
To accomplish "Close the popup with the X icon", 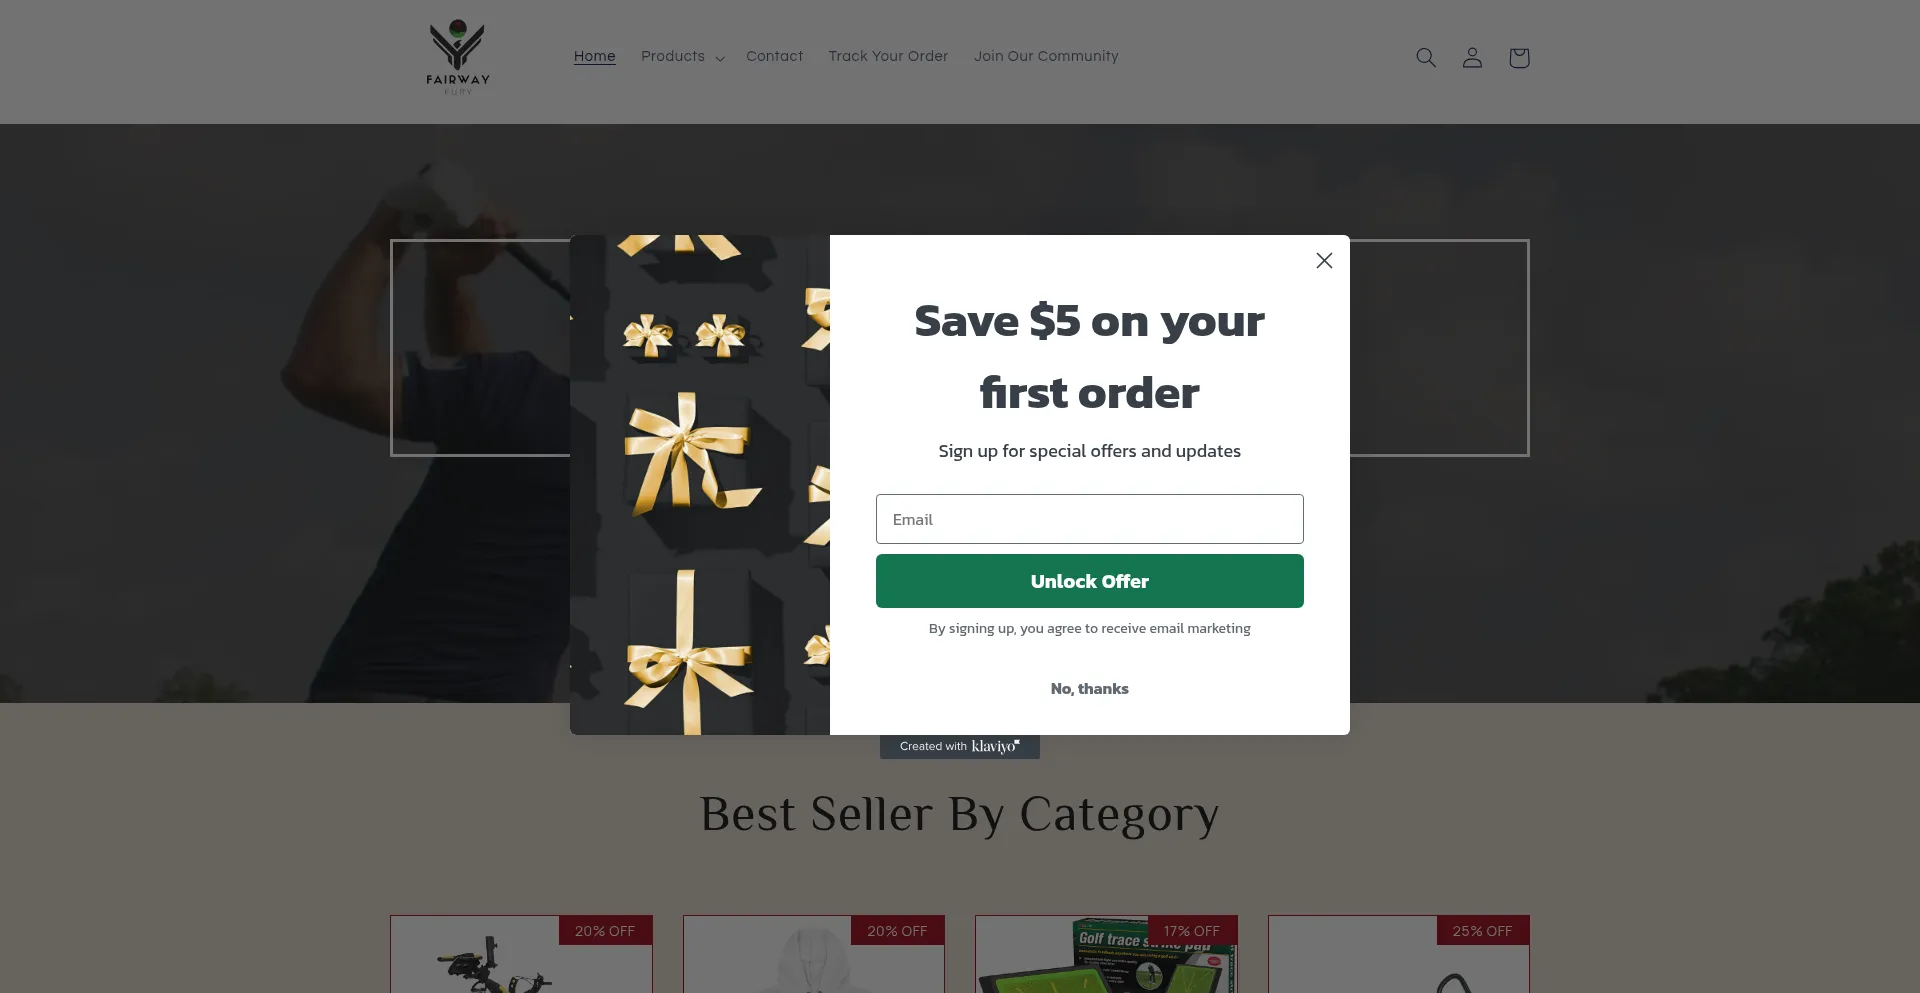I will coord(1324,261).
